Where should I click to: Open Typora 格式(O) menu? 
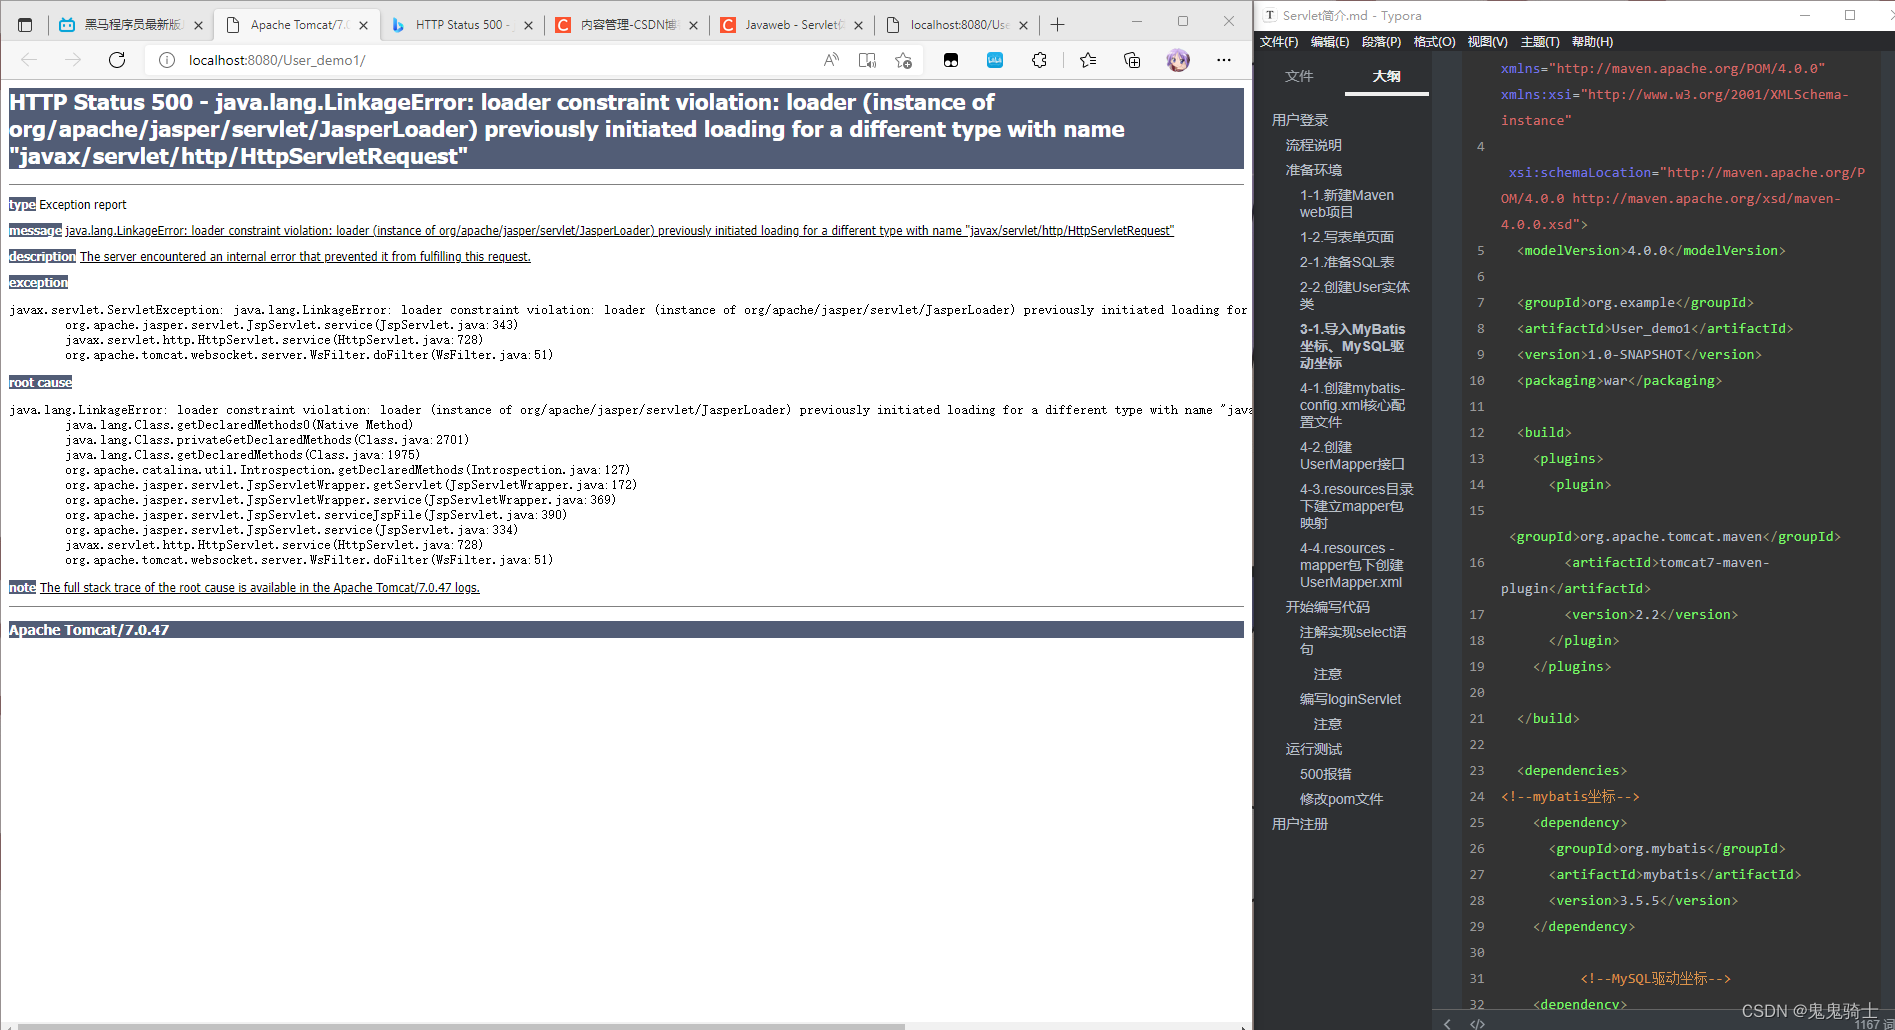click(x=1434, y=41)
